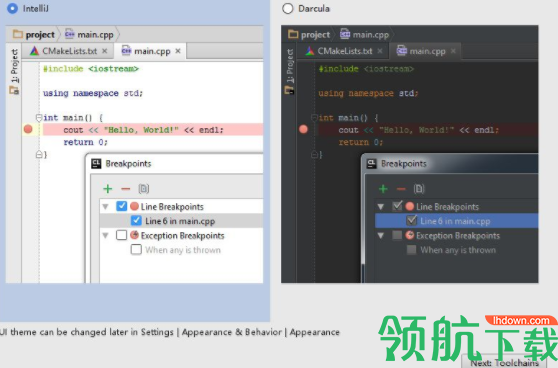
Task: Click Exception Breakpoints lightning icon, Darcula preview
Action: [x=410, y=235]
